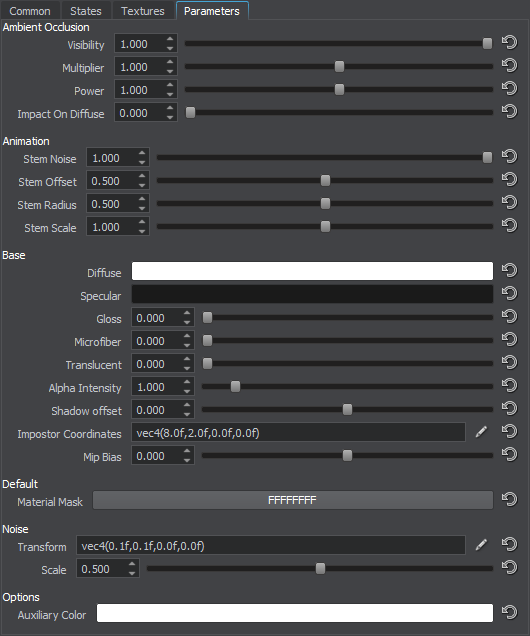This screenshot has width=530, height=636.
Task: Reset the Alpha Intensity parameter
Action: click(509, 385)
